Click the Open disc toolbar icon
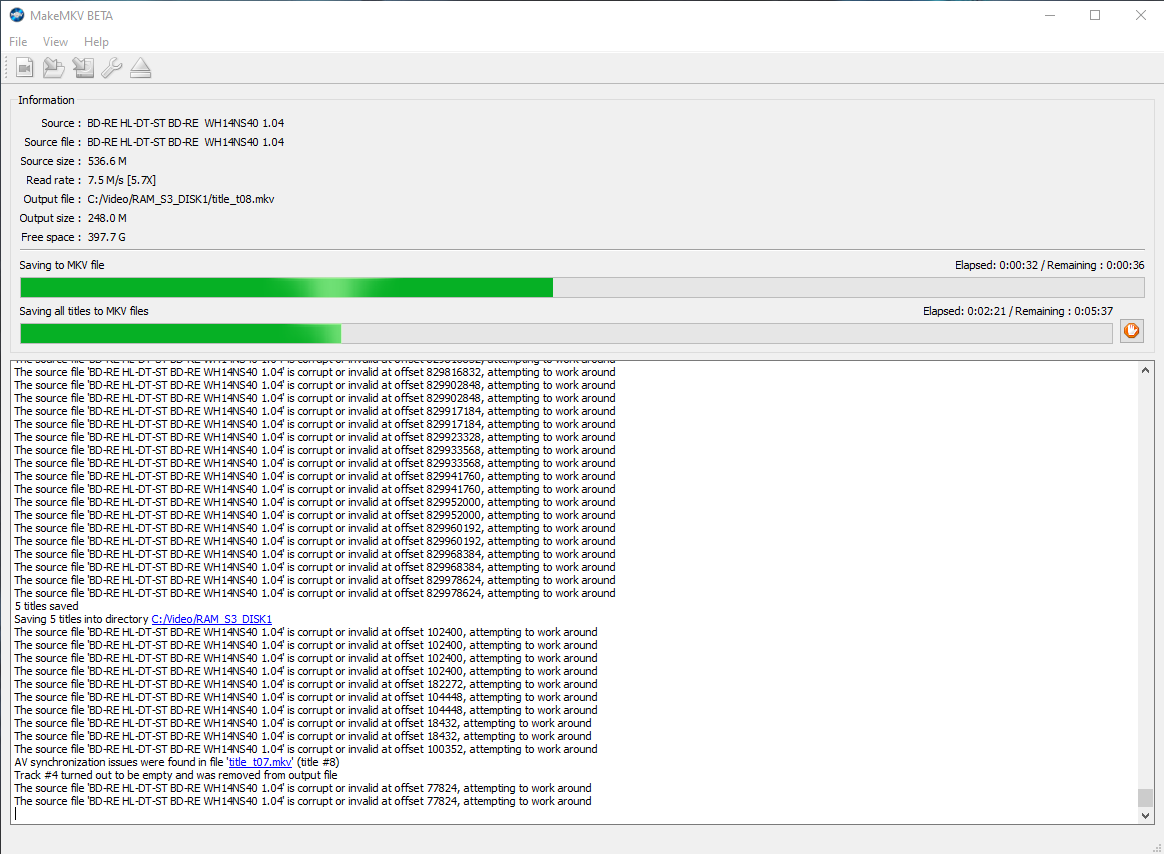Screen dimensions: 1164x854 click(x=53, y=68)
